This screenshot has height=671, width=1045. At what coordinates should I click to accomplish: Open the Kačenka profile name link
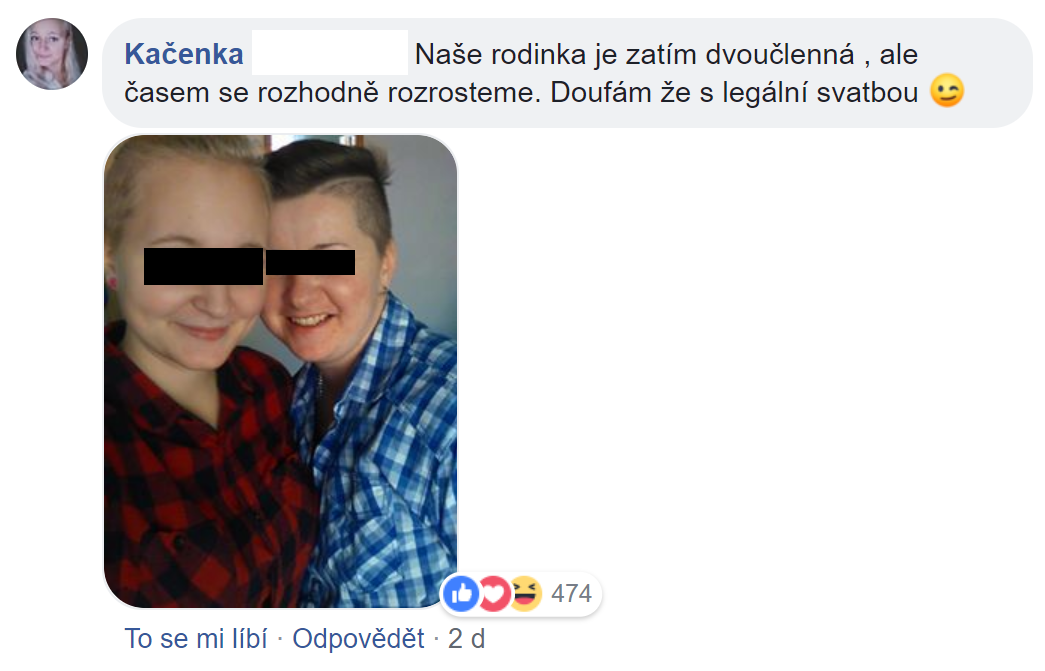[x=184, y=54]
